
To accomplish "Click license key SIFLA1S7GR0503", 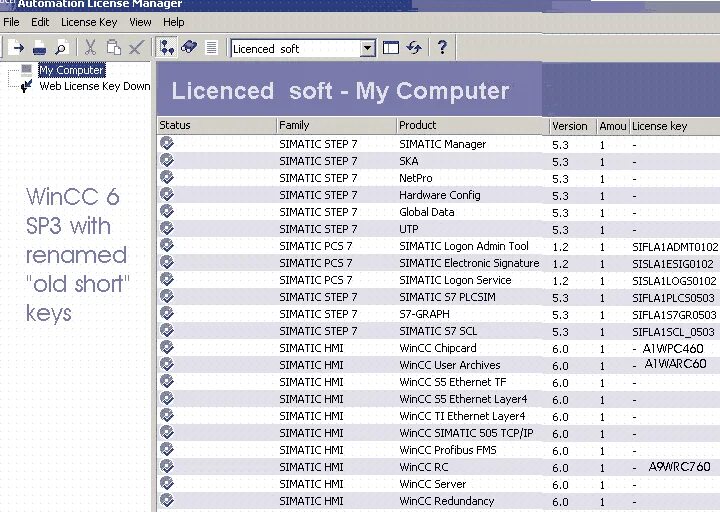I will 674,315.
